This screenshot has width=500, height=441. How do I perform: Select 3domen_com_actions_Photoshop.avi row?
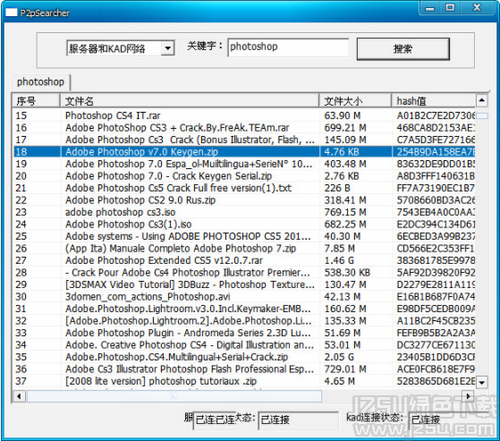[x=244, y=297]
